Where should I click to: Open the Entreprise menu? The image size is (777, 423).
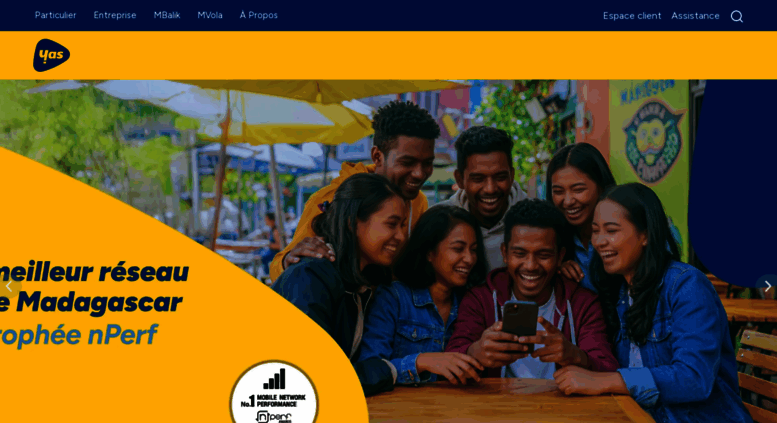(115, 15)
